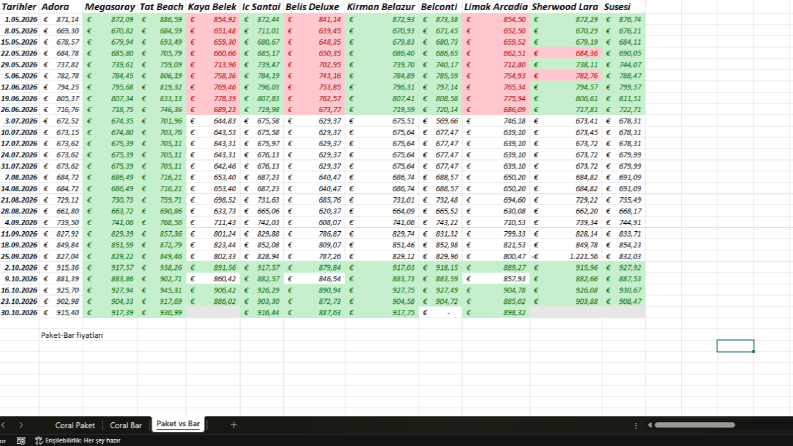Select the Adora header cell

pos(61,7)
